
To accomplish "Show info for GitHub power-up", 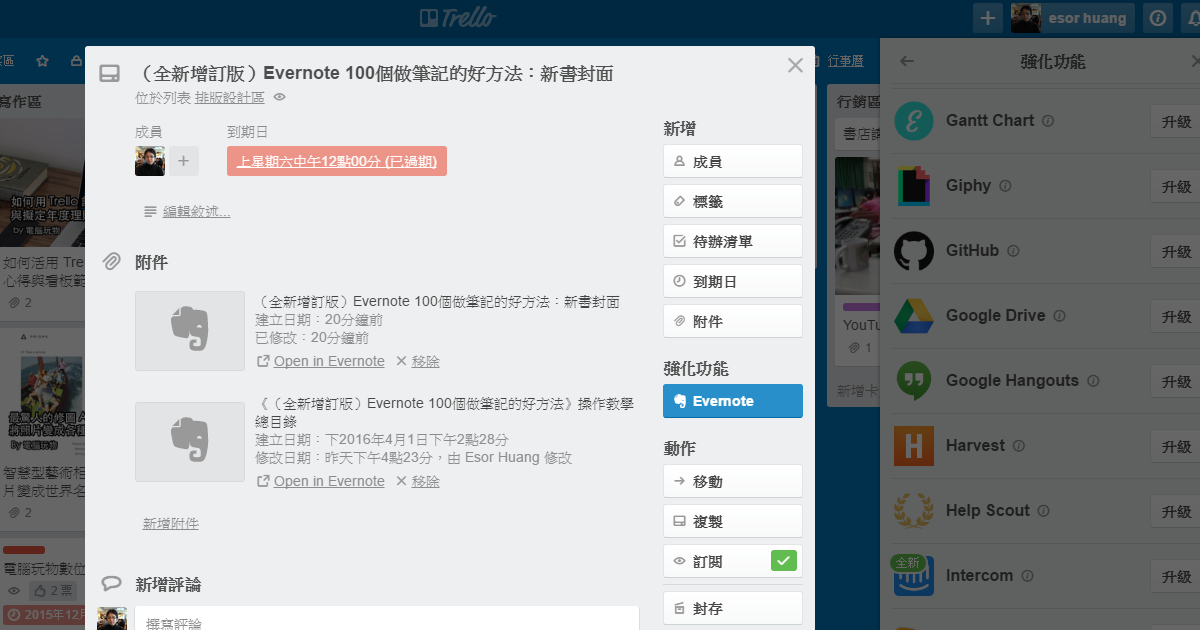I will [1013, 251].
